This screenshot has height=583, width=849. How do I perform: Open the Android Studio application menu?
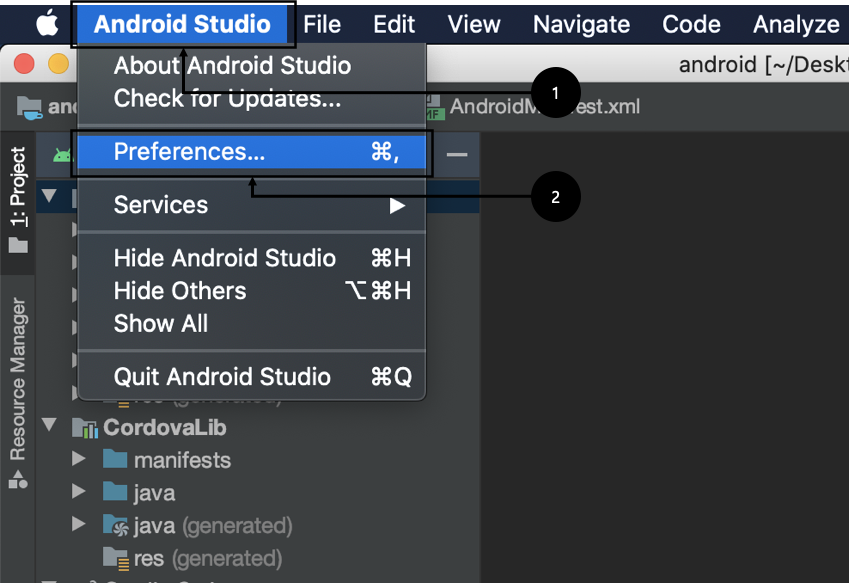click(x=182, y=24)
